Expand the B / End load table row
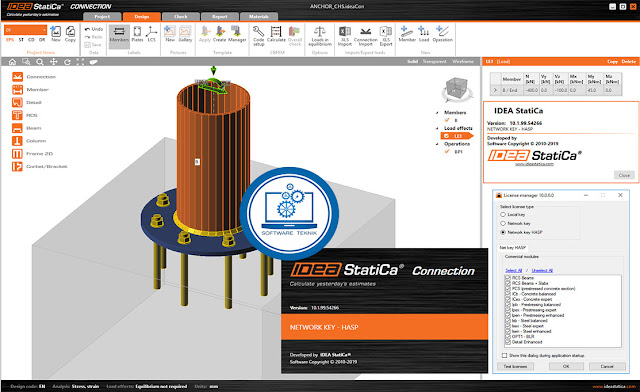Screen dimensions: 640x392 click(x=495, y=90)
